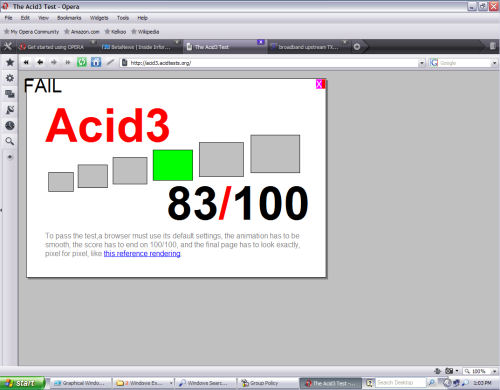The height and width of the screenshot is (390, 500).
Task: Open the Widgets menu
Action: click(x=99, y=18)
